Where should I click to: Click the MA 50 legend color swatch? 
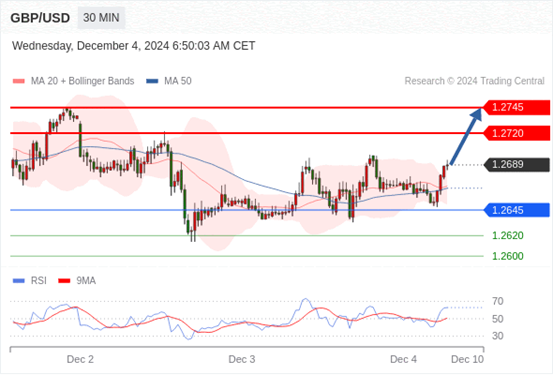click(x=152, y=81)
